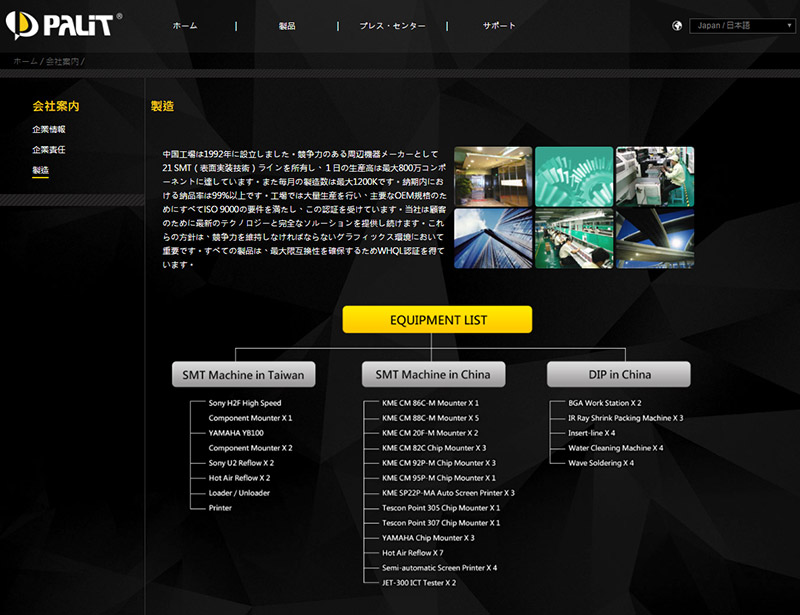Open the ホーム menu item

point(185,26)
